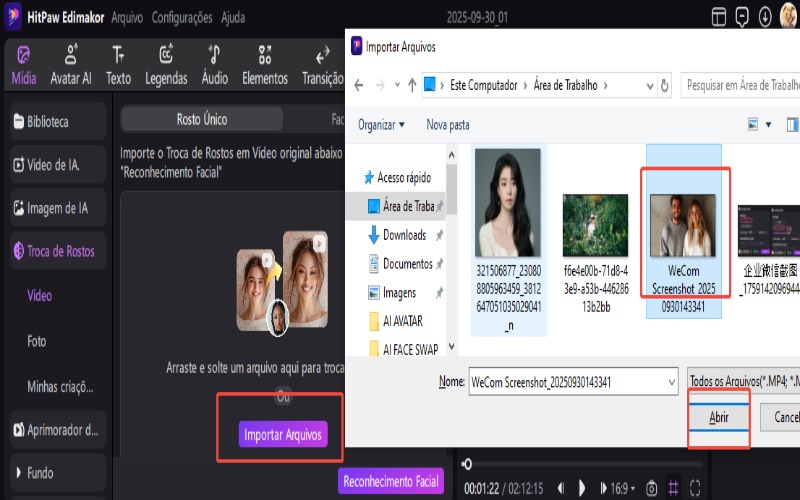
Task: Click the playback progress slider handle
Action: [x=466, y=464]
